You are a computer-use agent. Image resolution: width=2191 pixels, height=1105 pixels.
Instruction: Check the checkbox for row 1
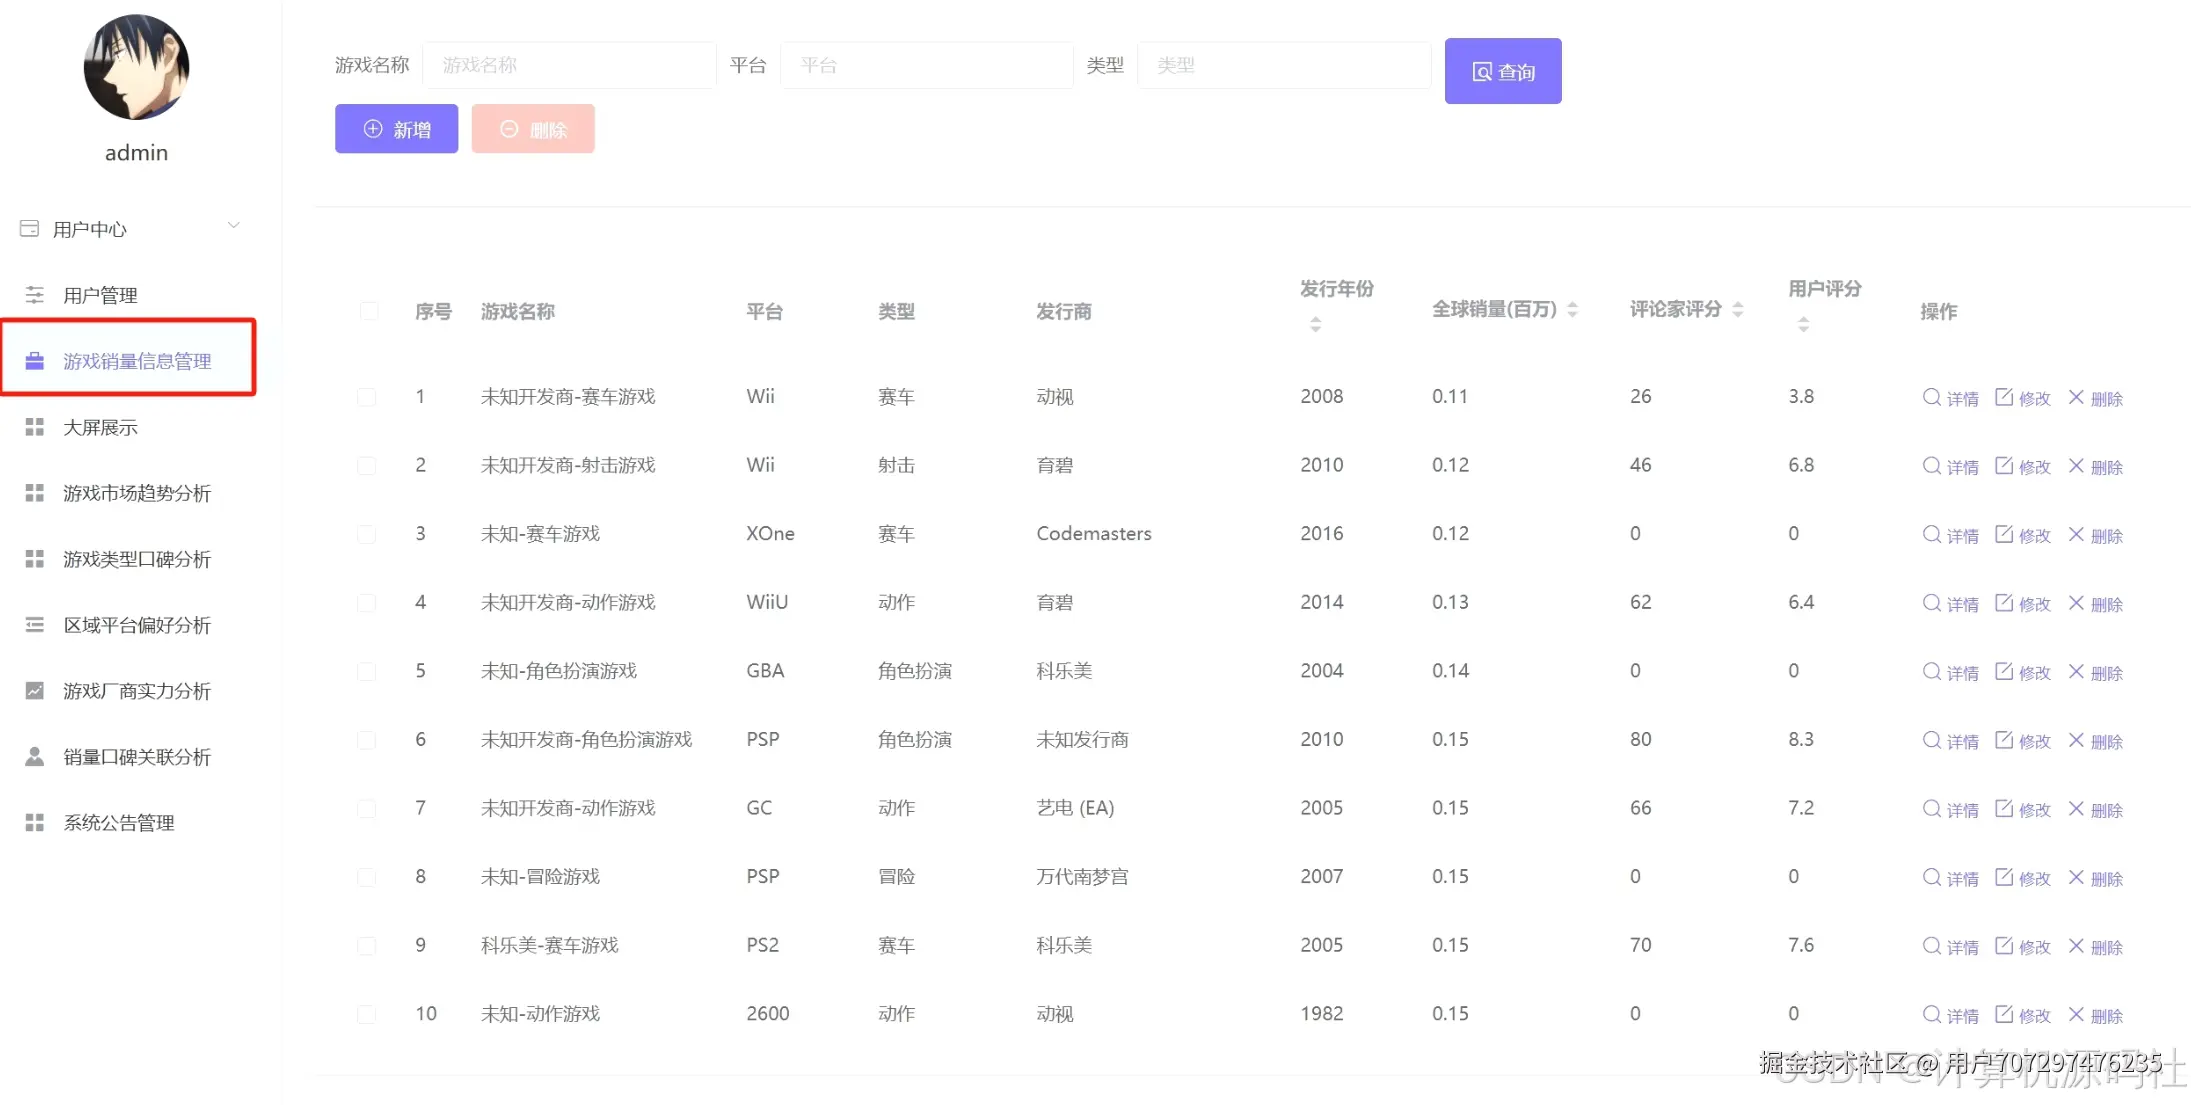tap(366, 397)
